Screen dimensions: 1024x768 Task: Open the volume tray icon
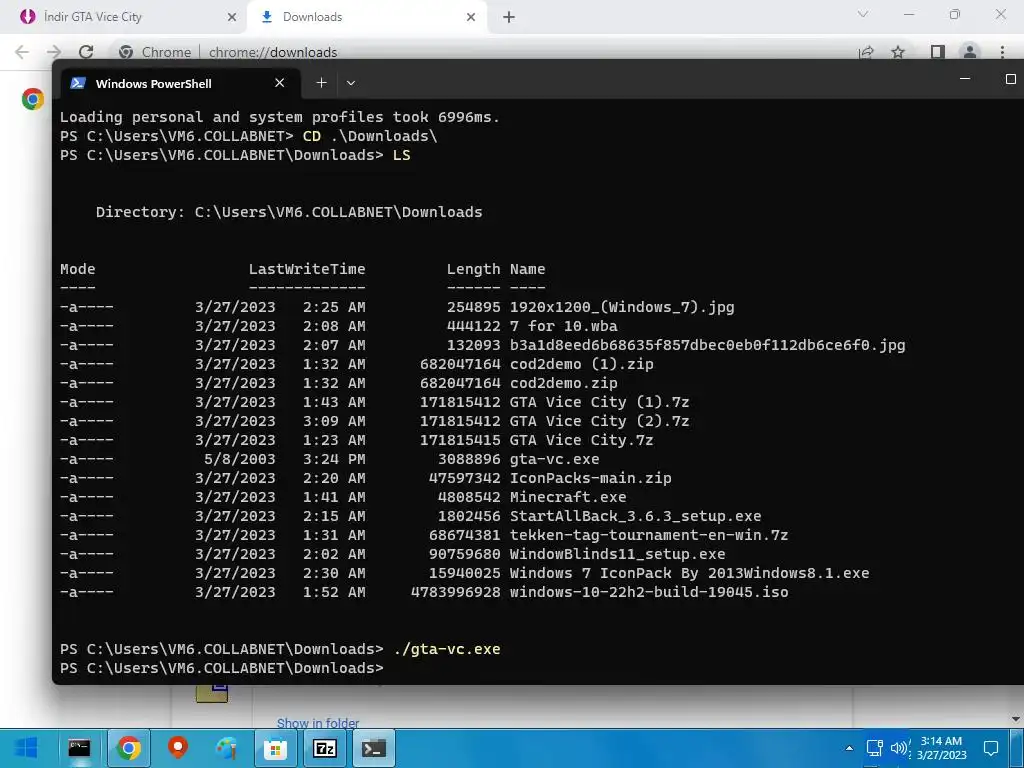[900, 748]
